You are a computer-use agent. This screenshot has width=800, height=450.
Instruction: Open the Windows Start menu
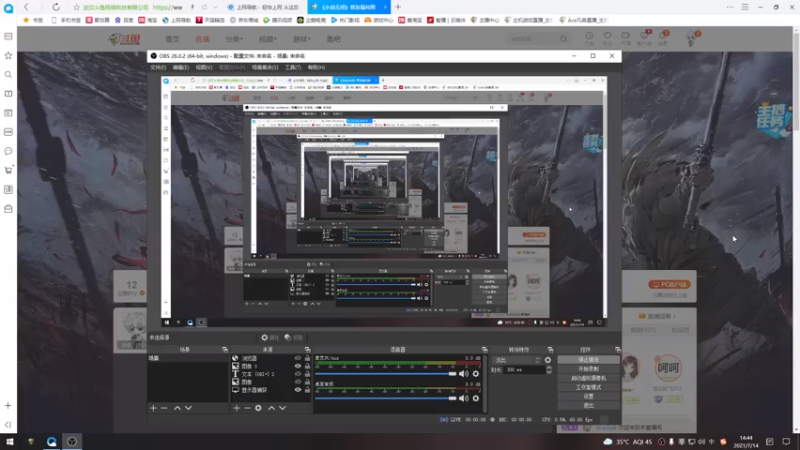click(10, 441)
